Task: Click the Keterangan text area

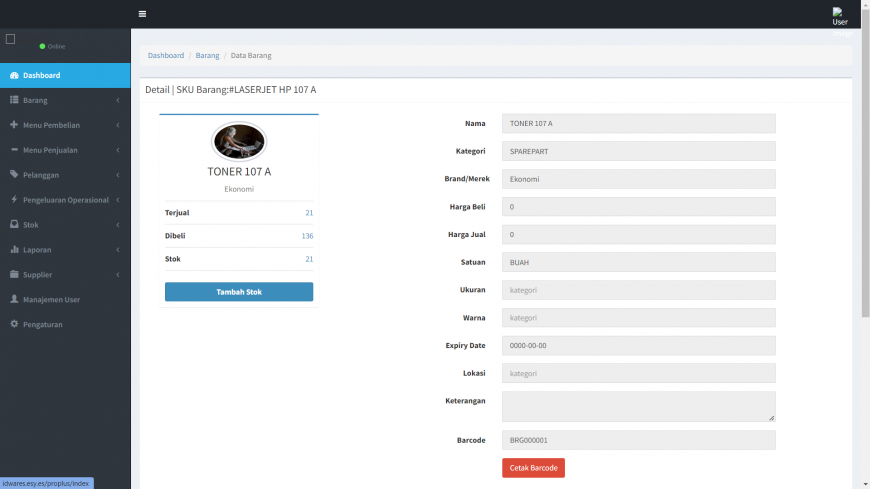Action: [x=639, y=406]
